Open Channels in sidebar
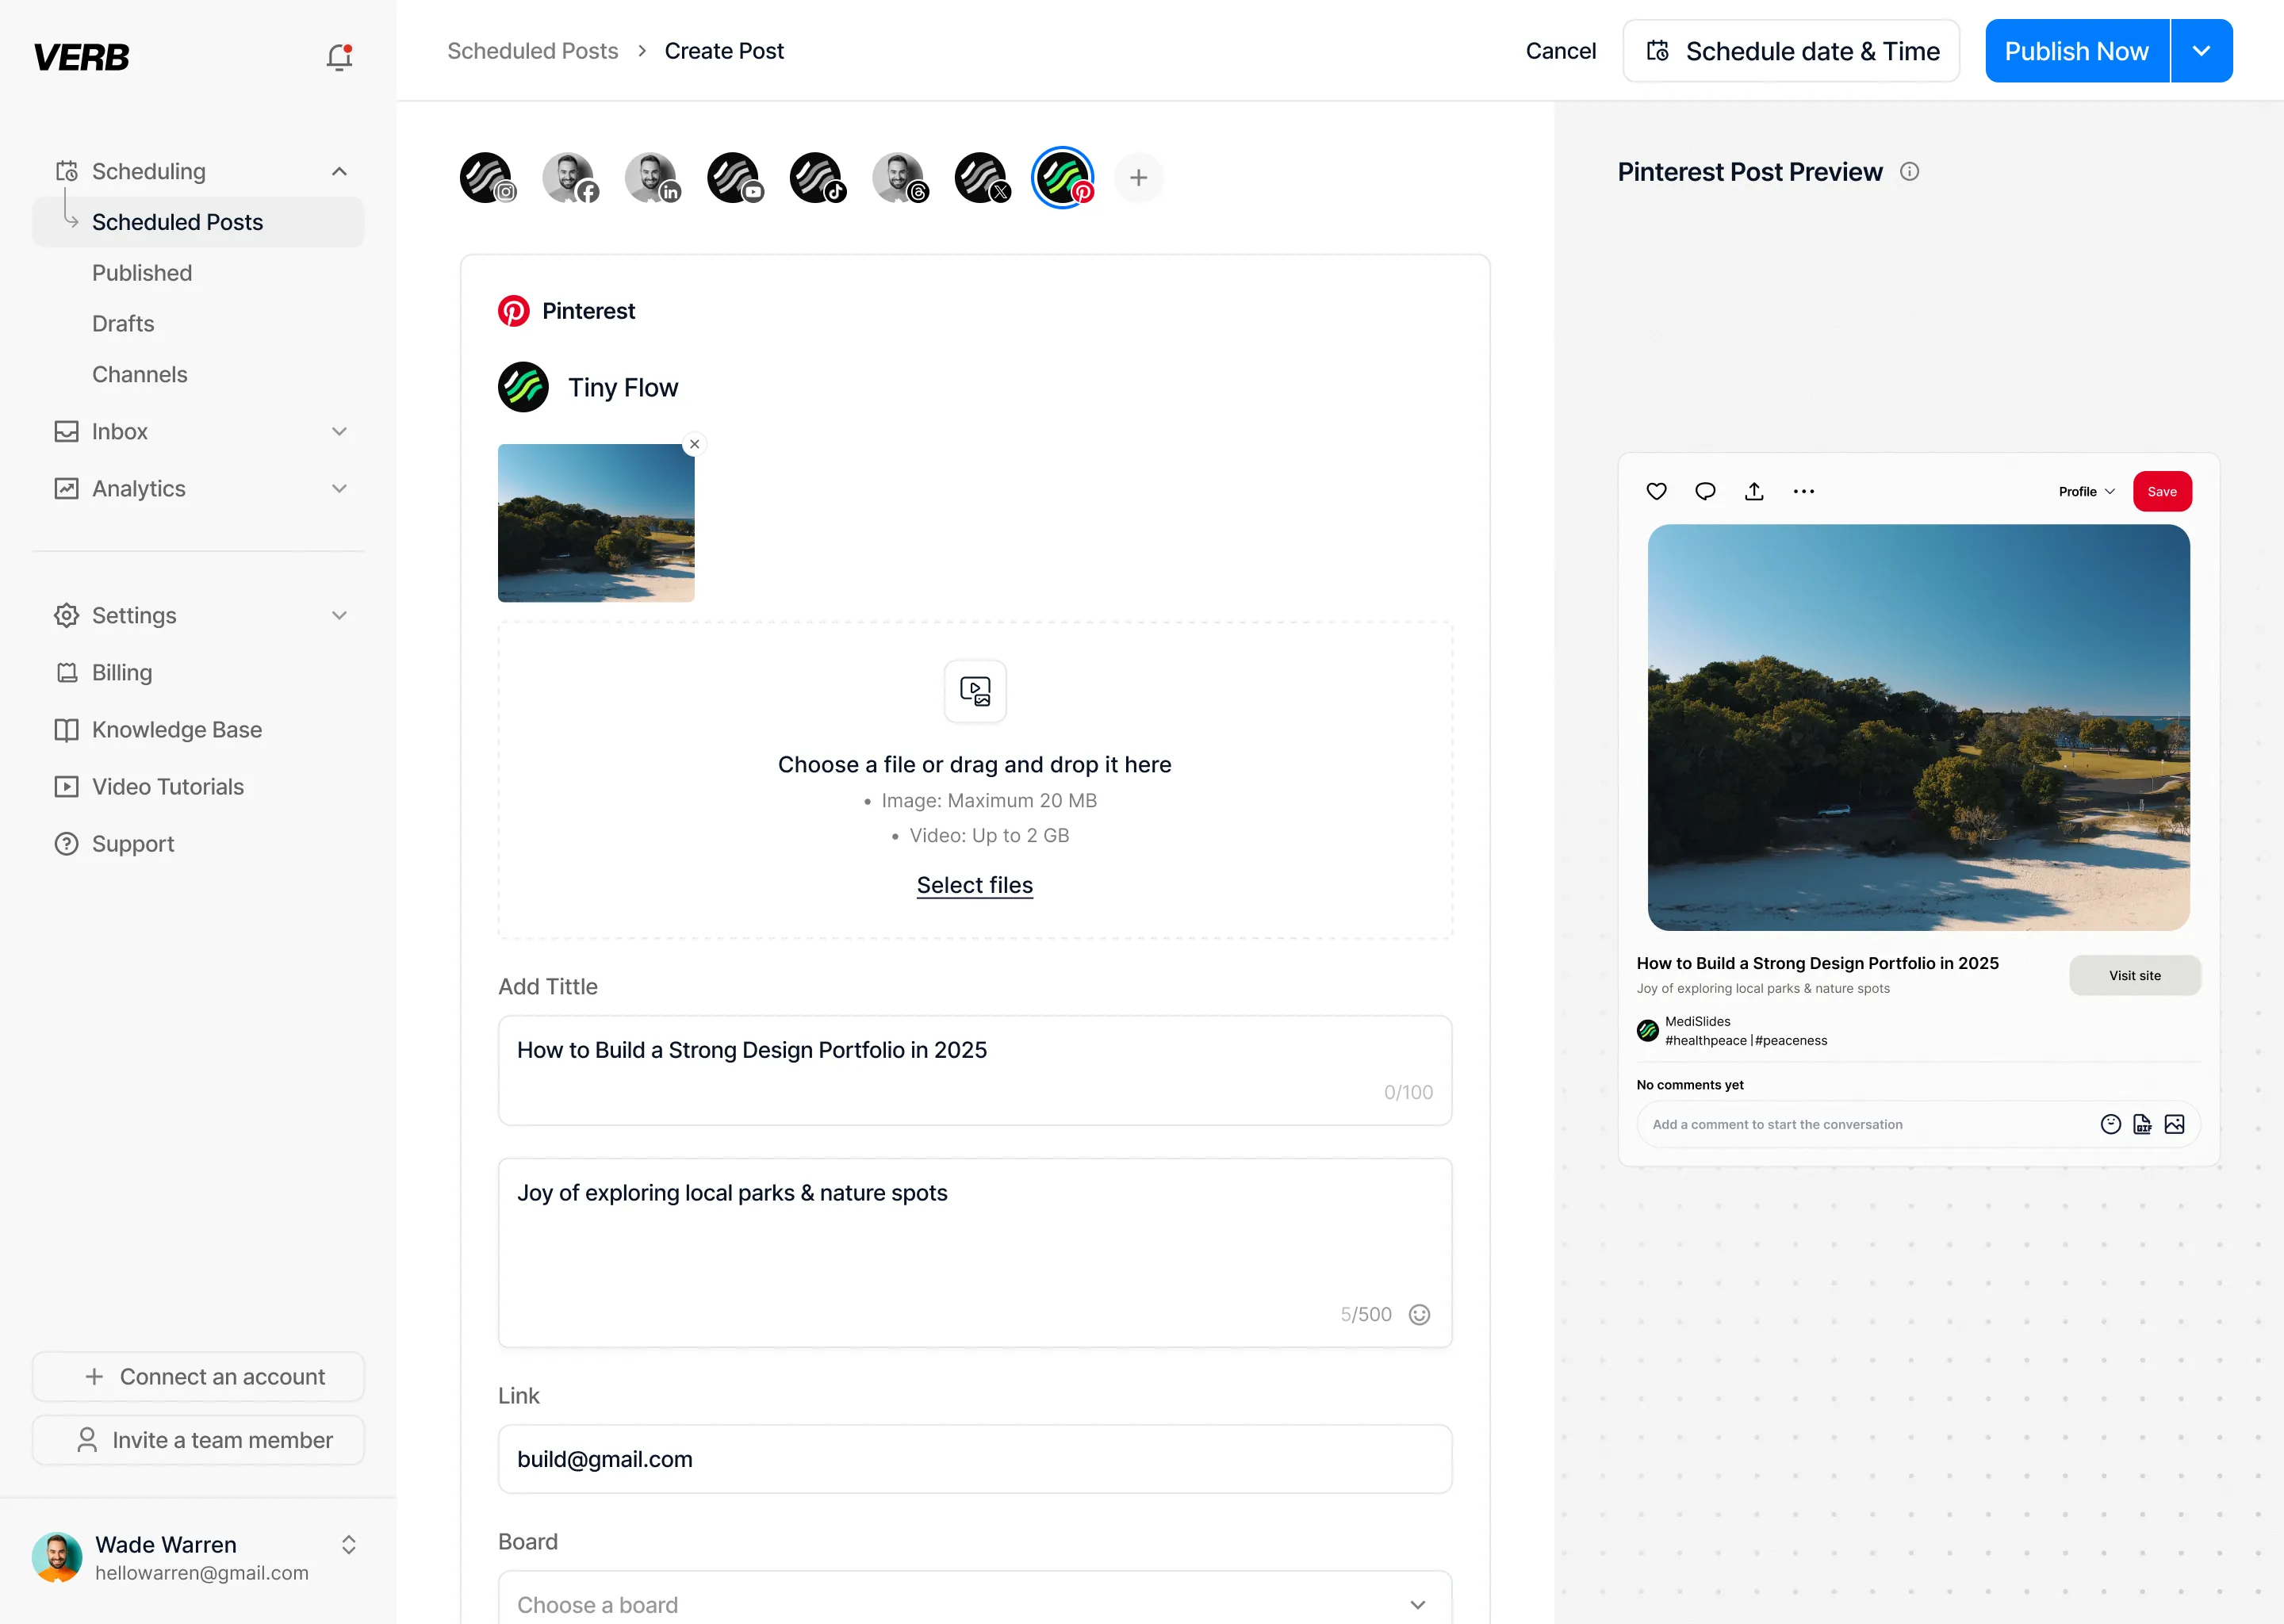Viewport: 2284px width, 1624px height. (x=140, y=375)
